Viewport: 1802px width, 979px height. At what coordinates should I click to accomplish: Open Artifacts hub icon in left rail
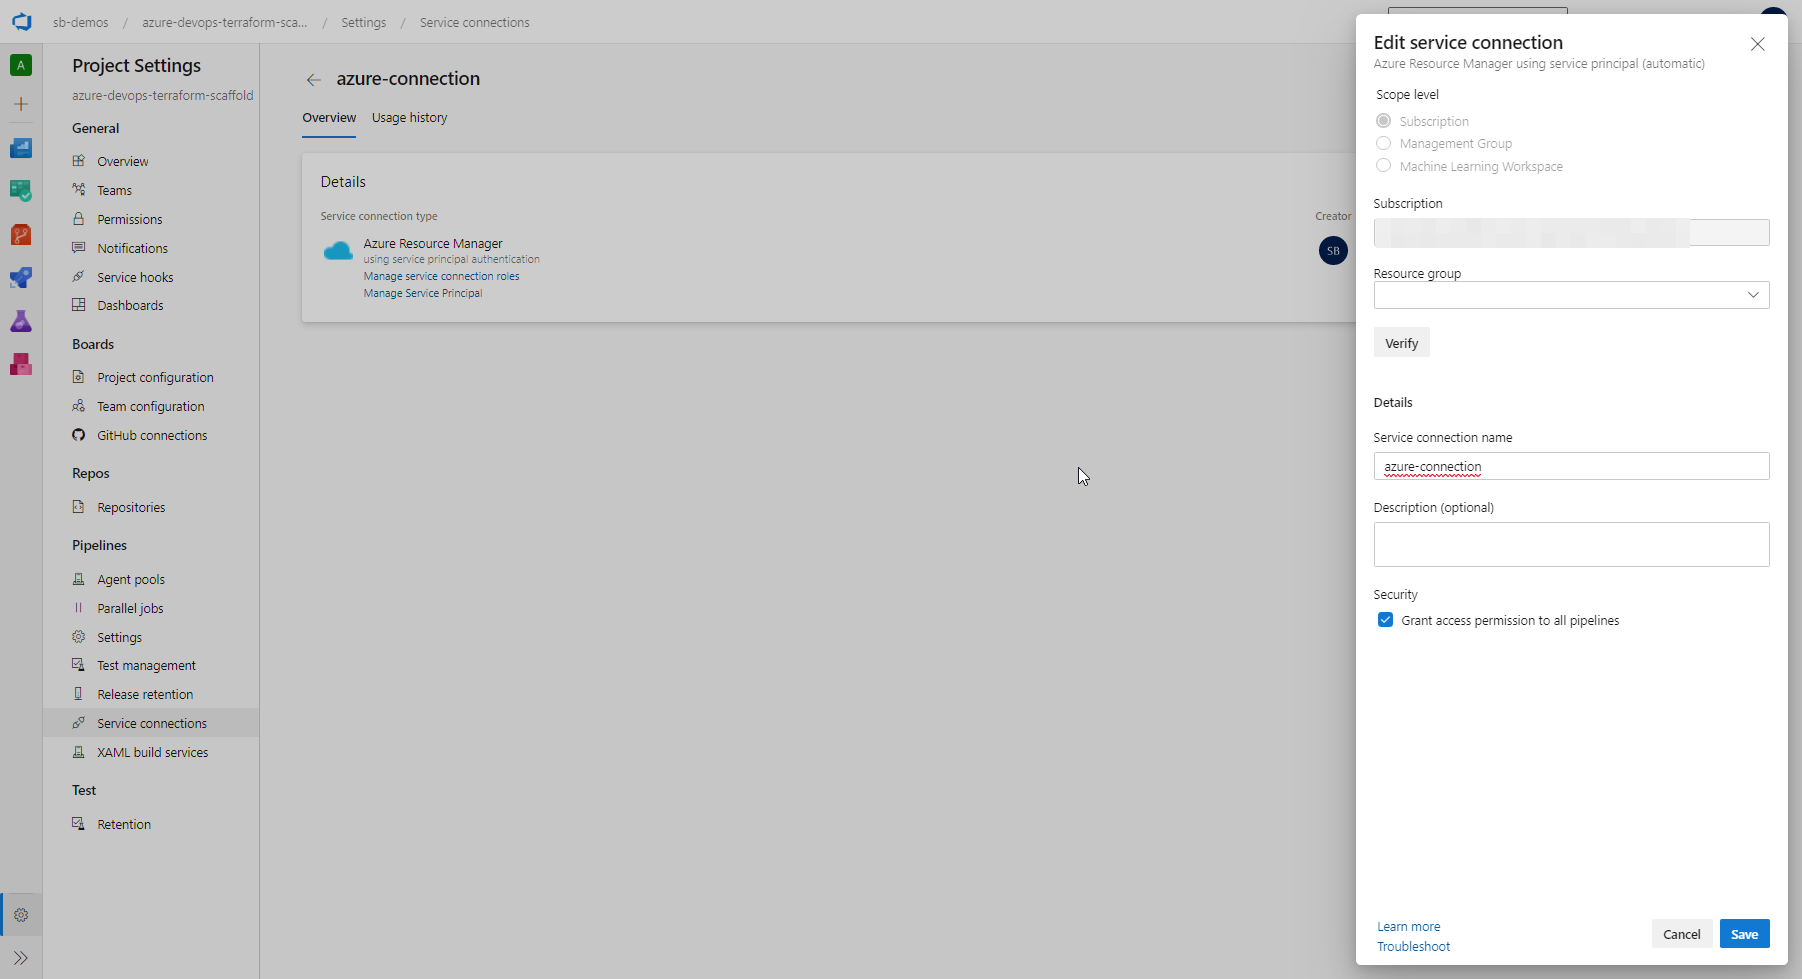[21, 364]
